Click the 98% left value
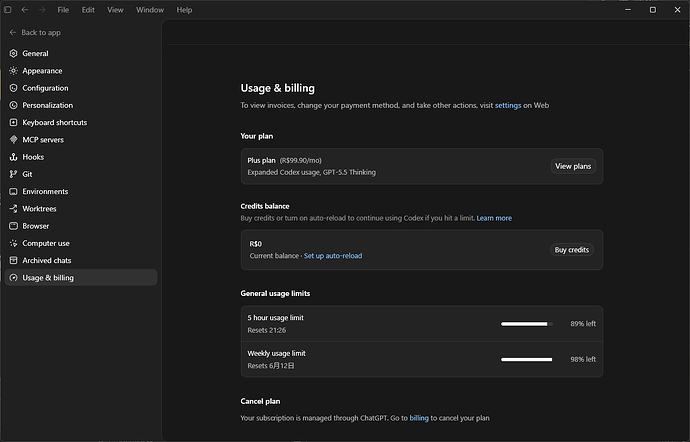The height and width of the screenshot is (442, 690). click(583, 359)
